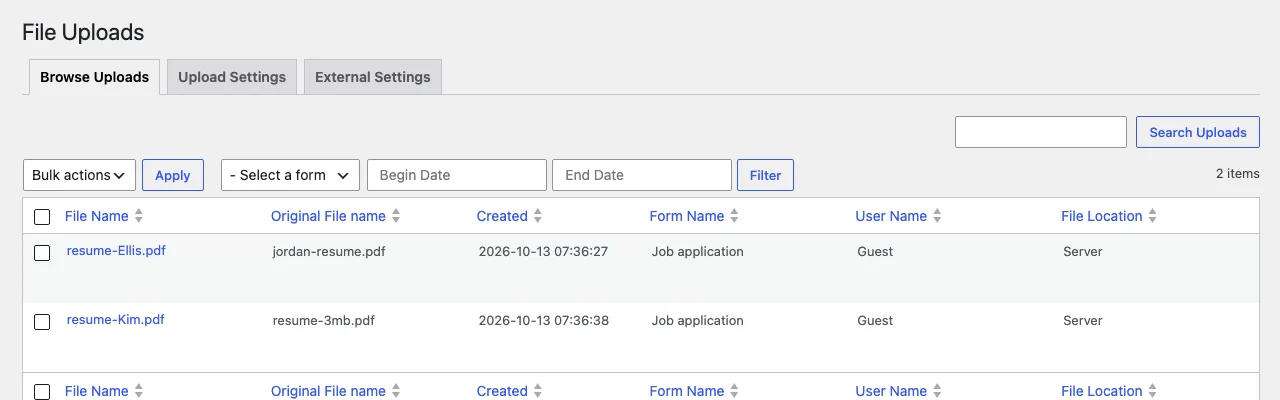Sort by Created column in top header

(502, 216)
